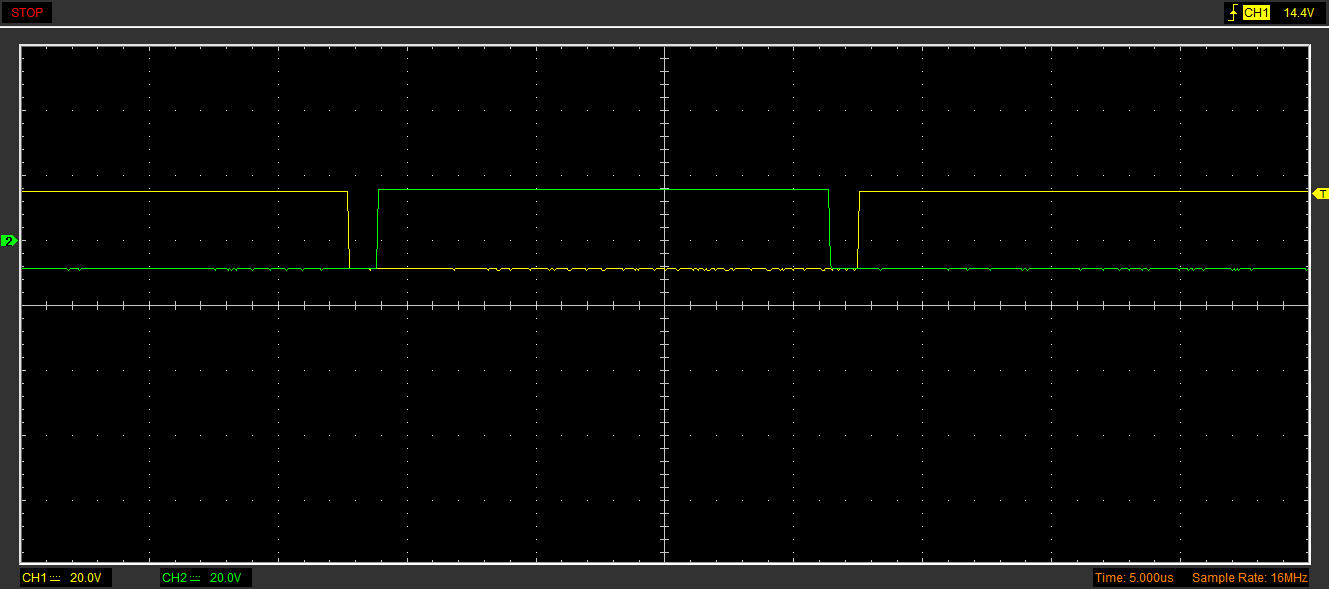Click the falling edge of green CH2 pulse

(830, 230)
